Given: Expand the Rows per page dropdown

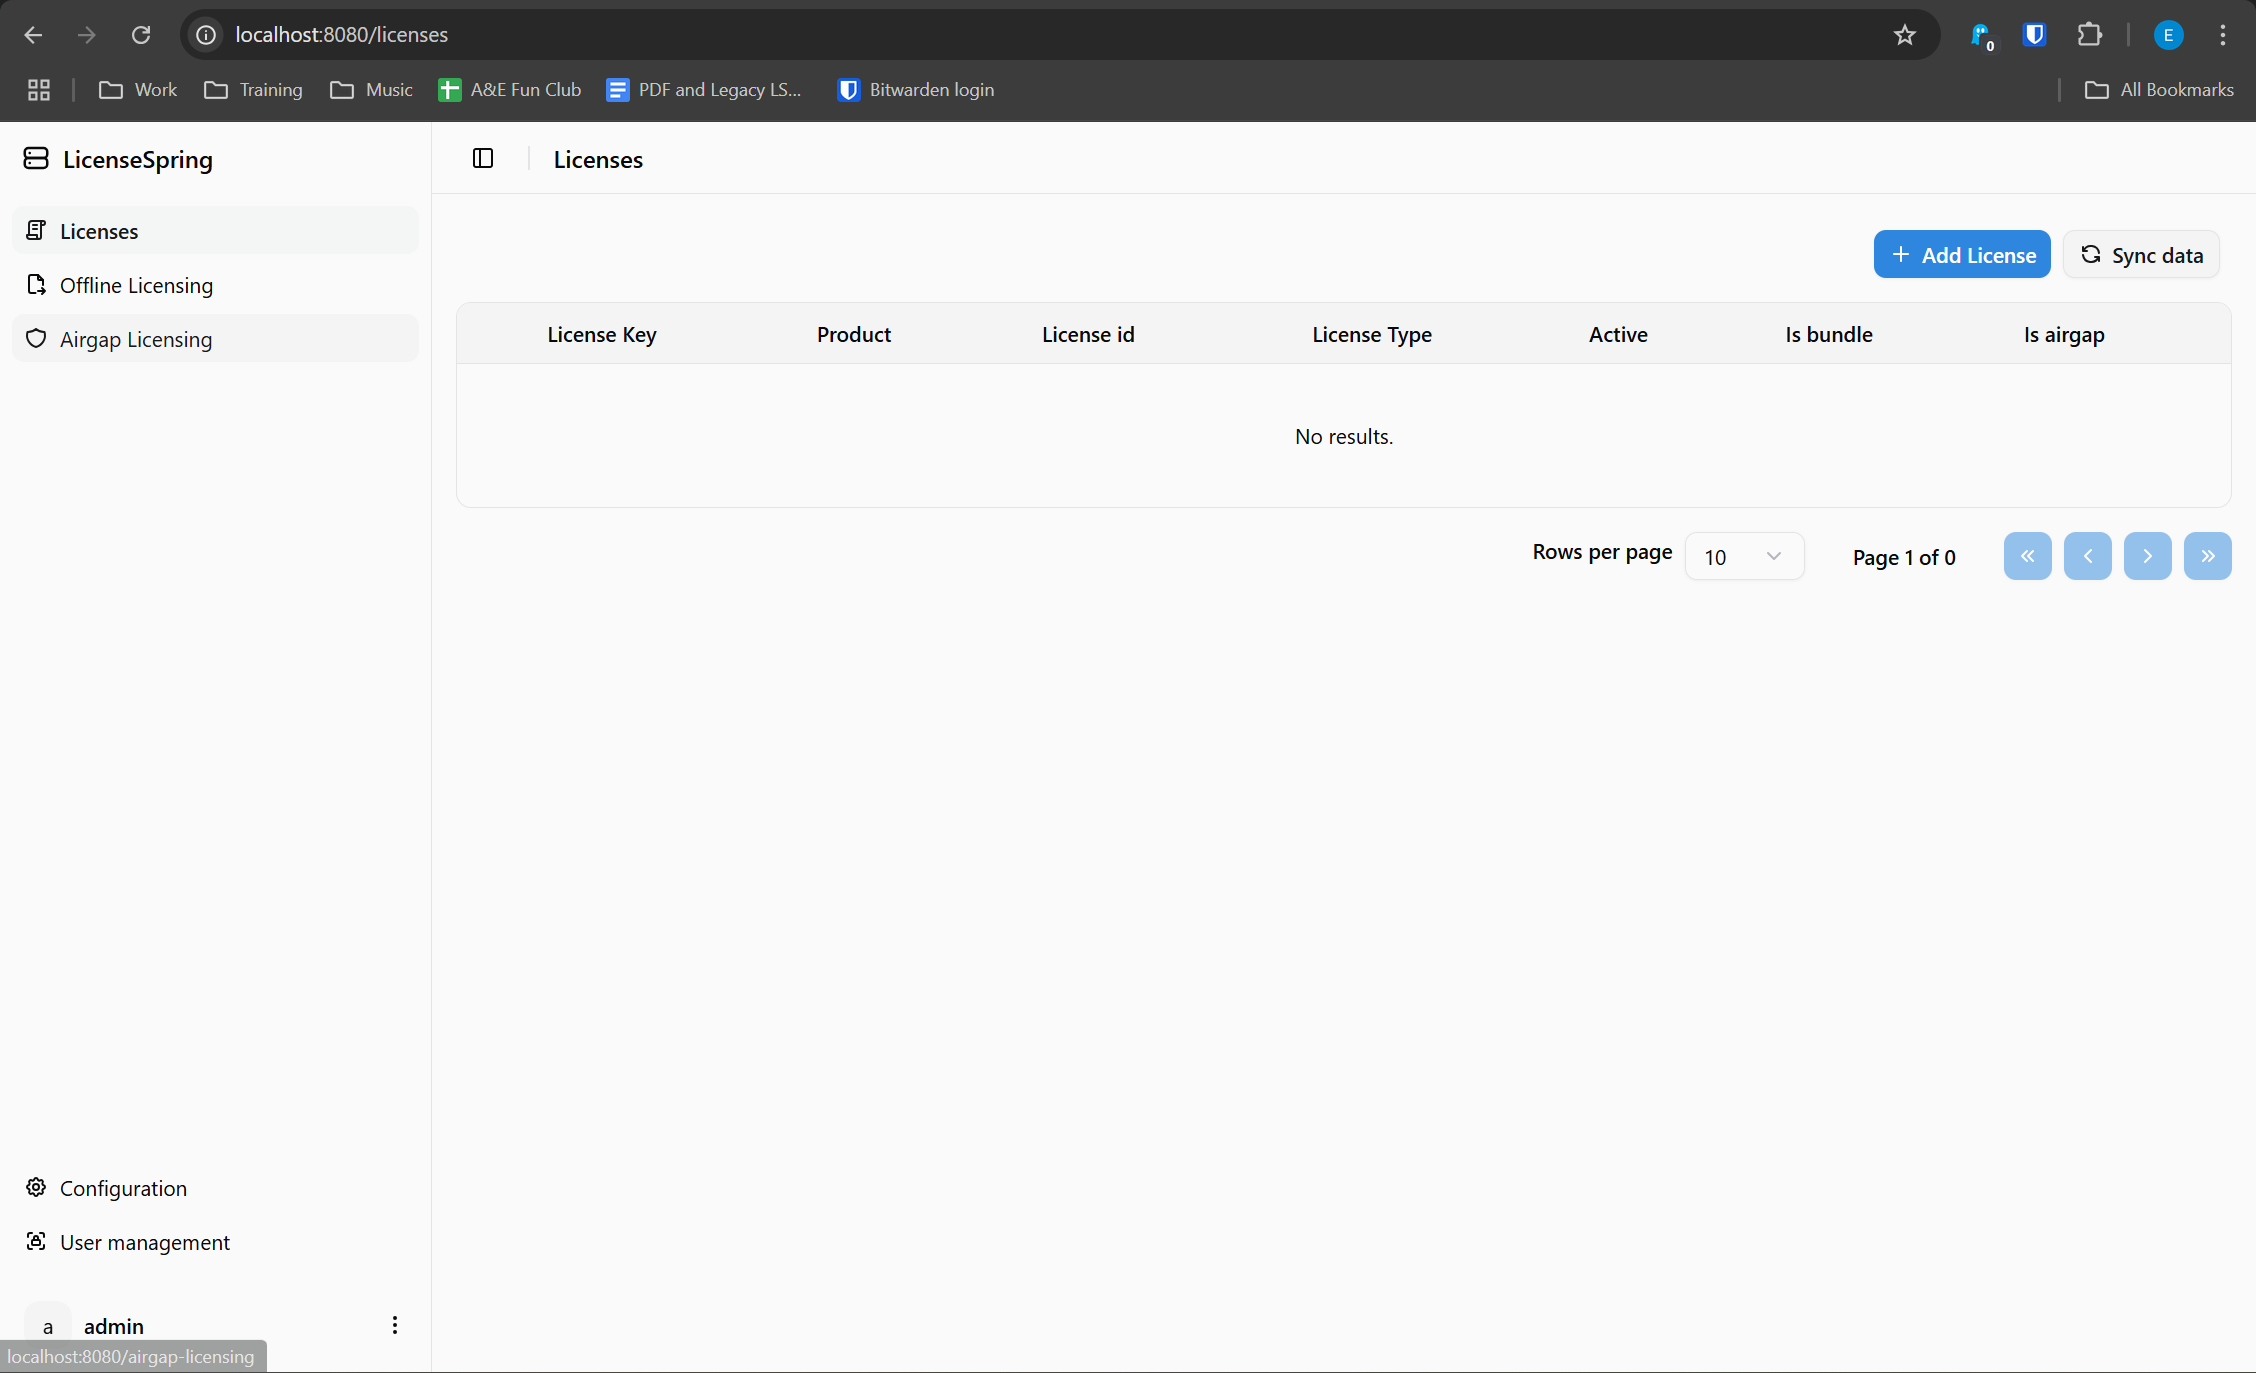Looking at the screenshot, I should pyautogui.click(x=1744, y=557).
